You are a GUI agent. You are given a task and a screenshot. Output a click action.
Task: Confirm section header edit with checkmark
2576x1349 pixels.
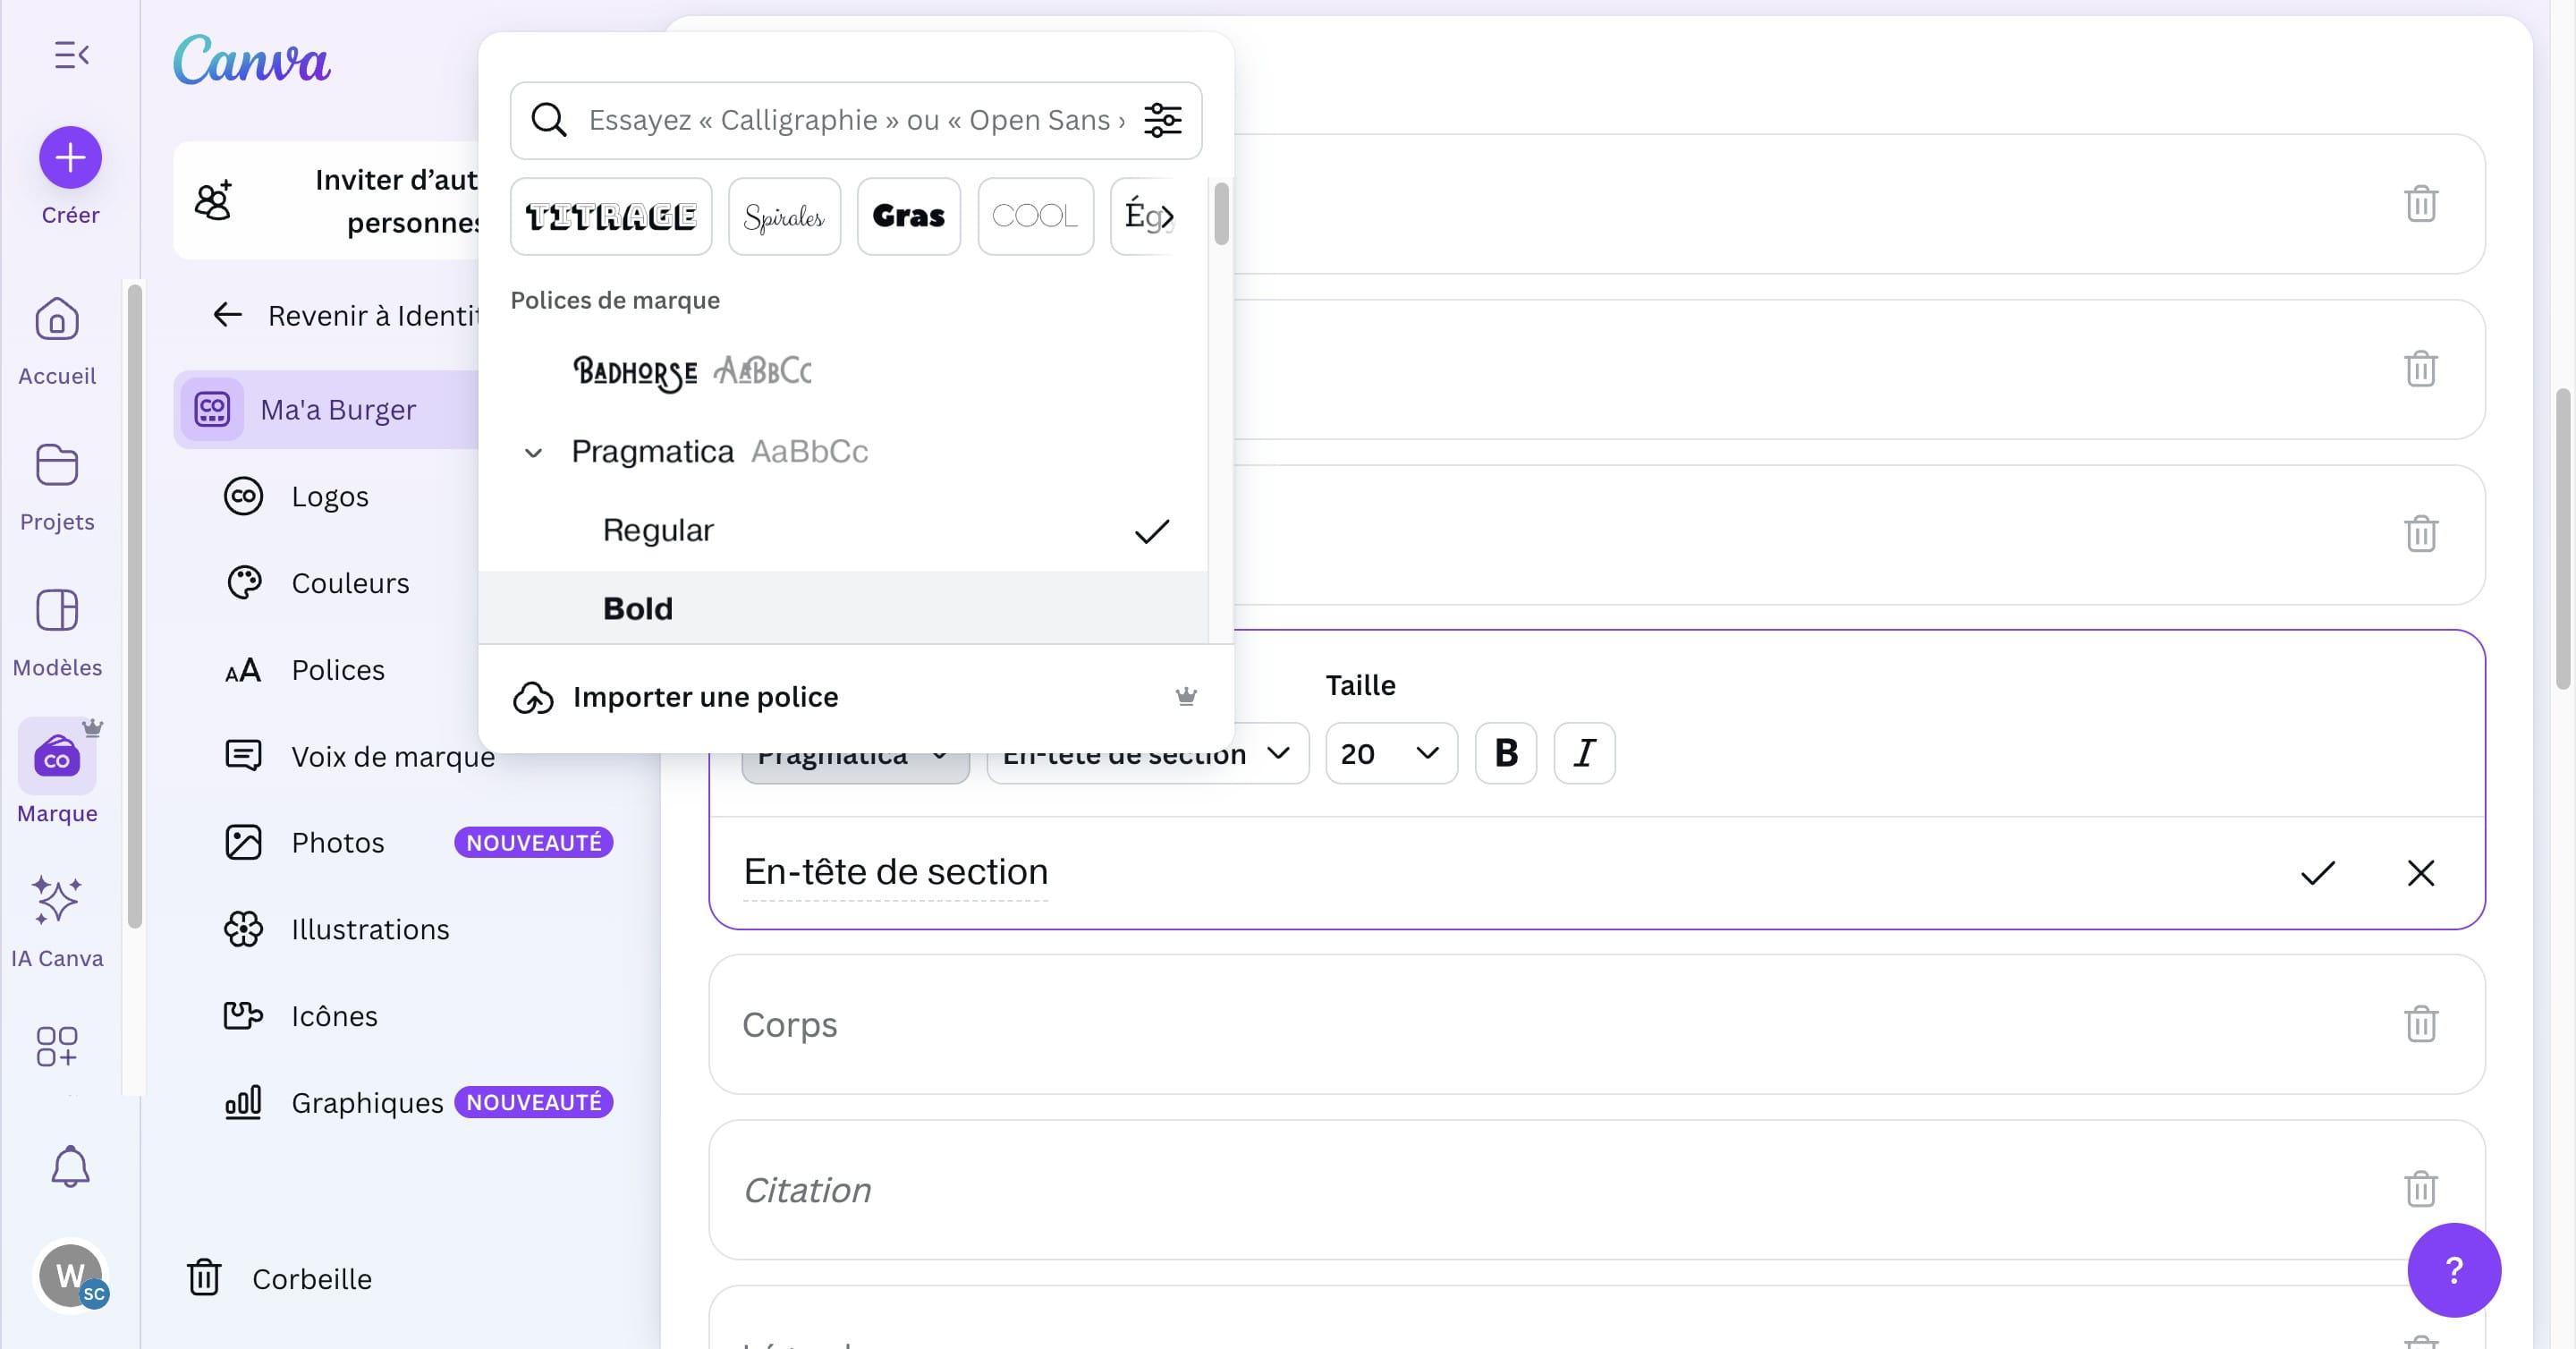click(2317, 873)
